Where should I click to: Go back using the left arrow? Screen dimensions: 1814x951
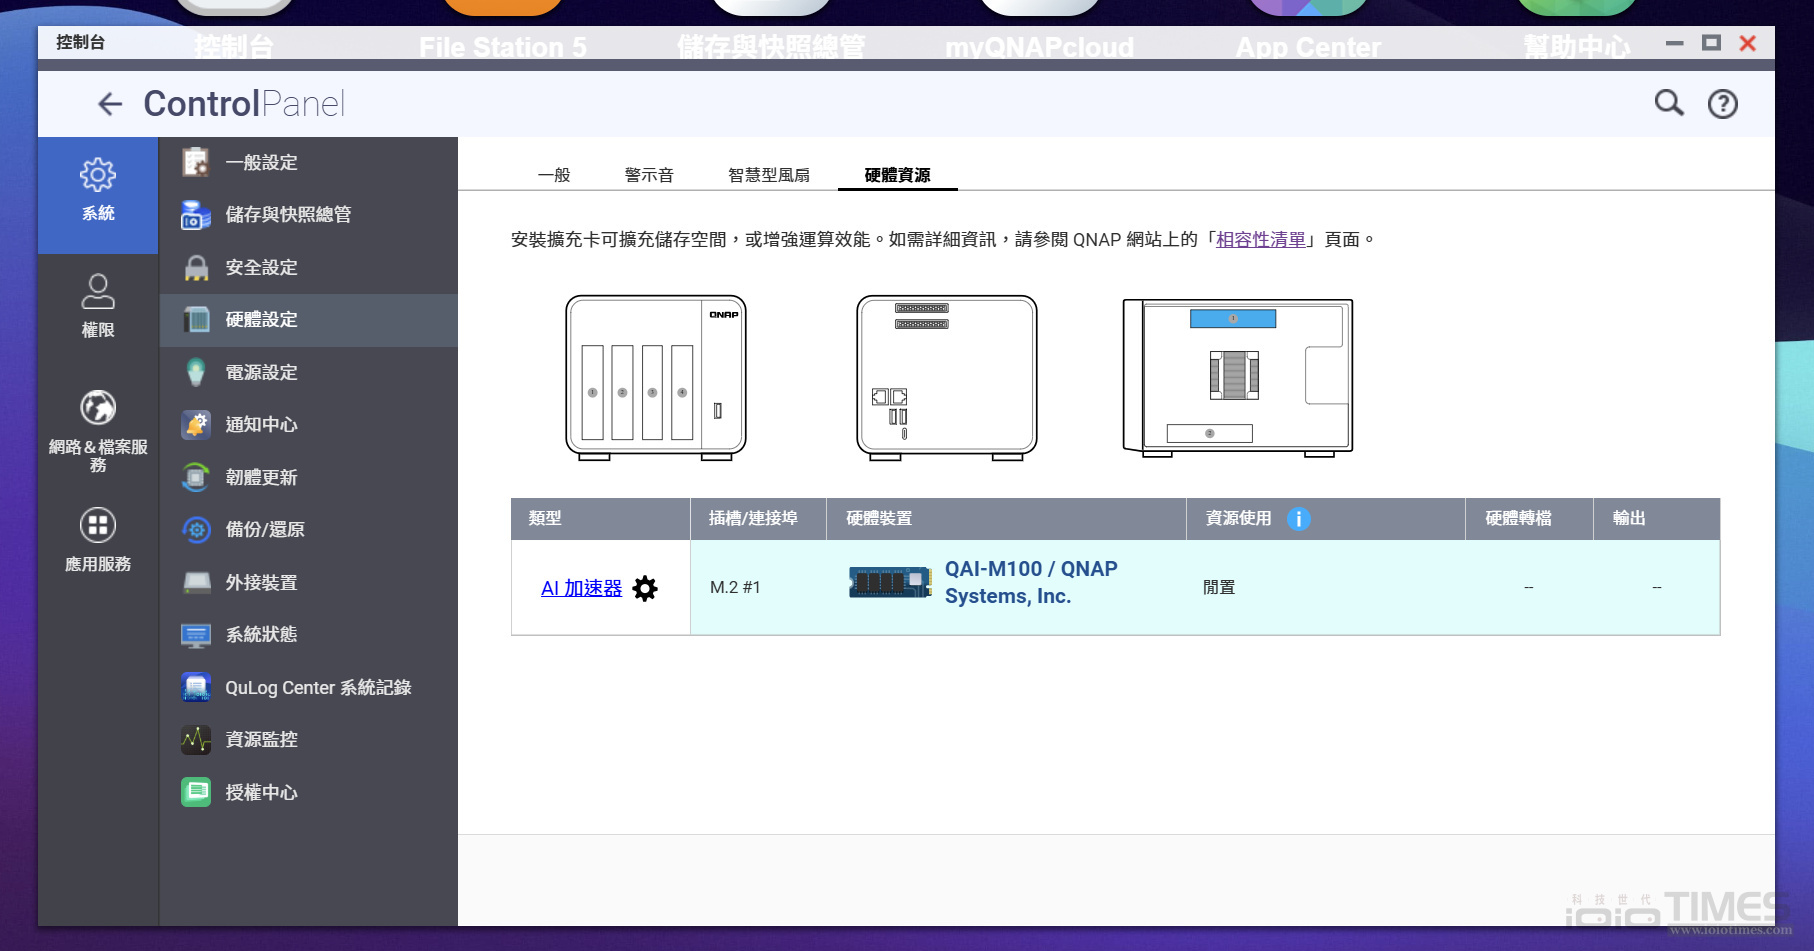coord(110,104)
